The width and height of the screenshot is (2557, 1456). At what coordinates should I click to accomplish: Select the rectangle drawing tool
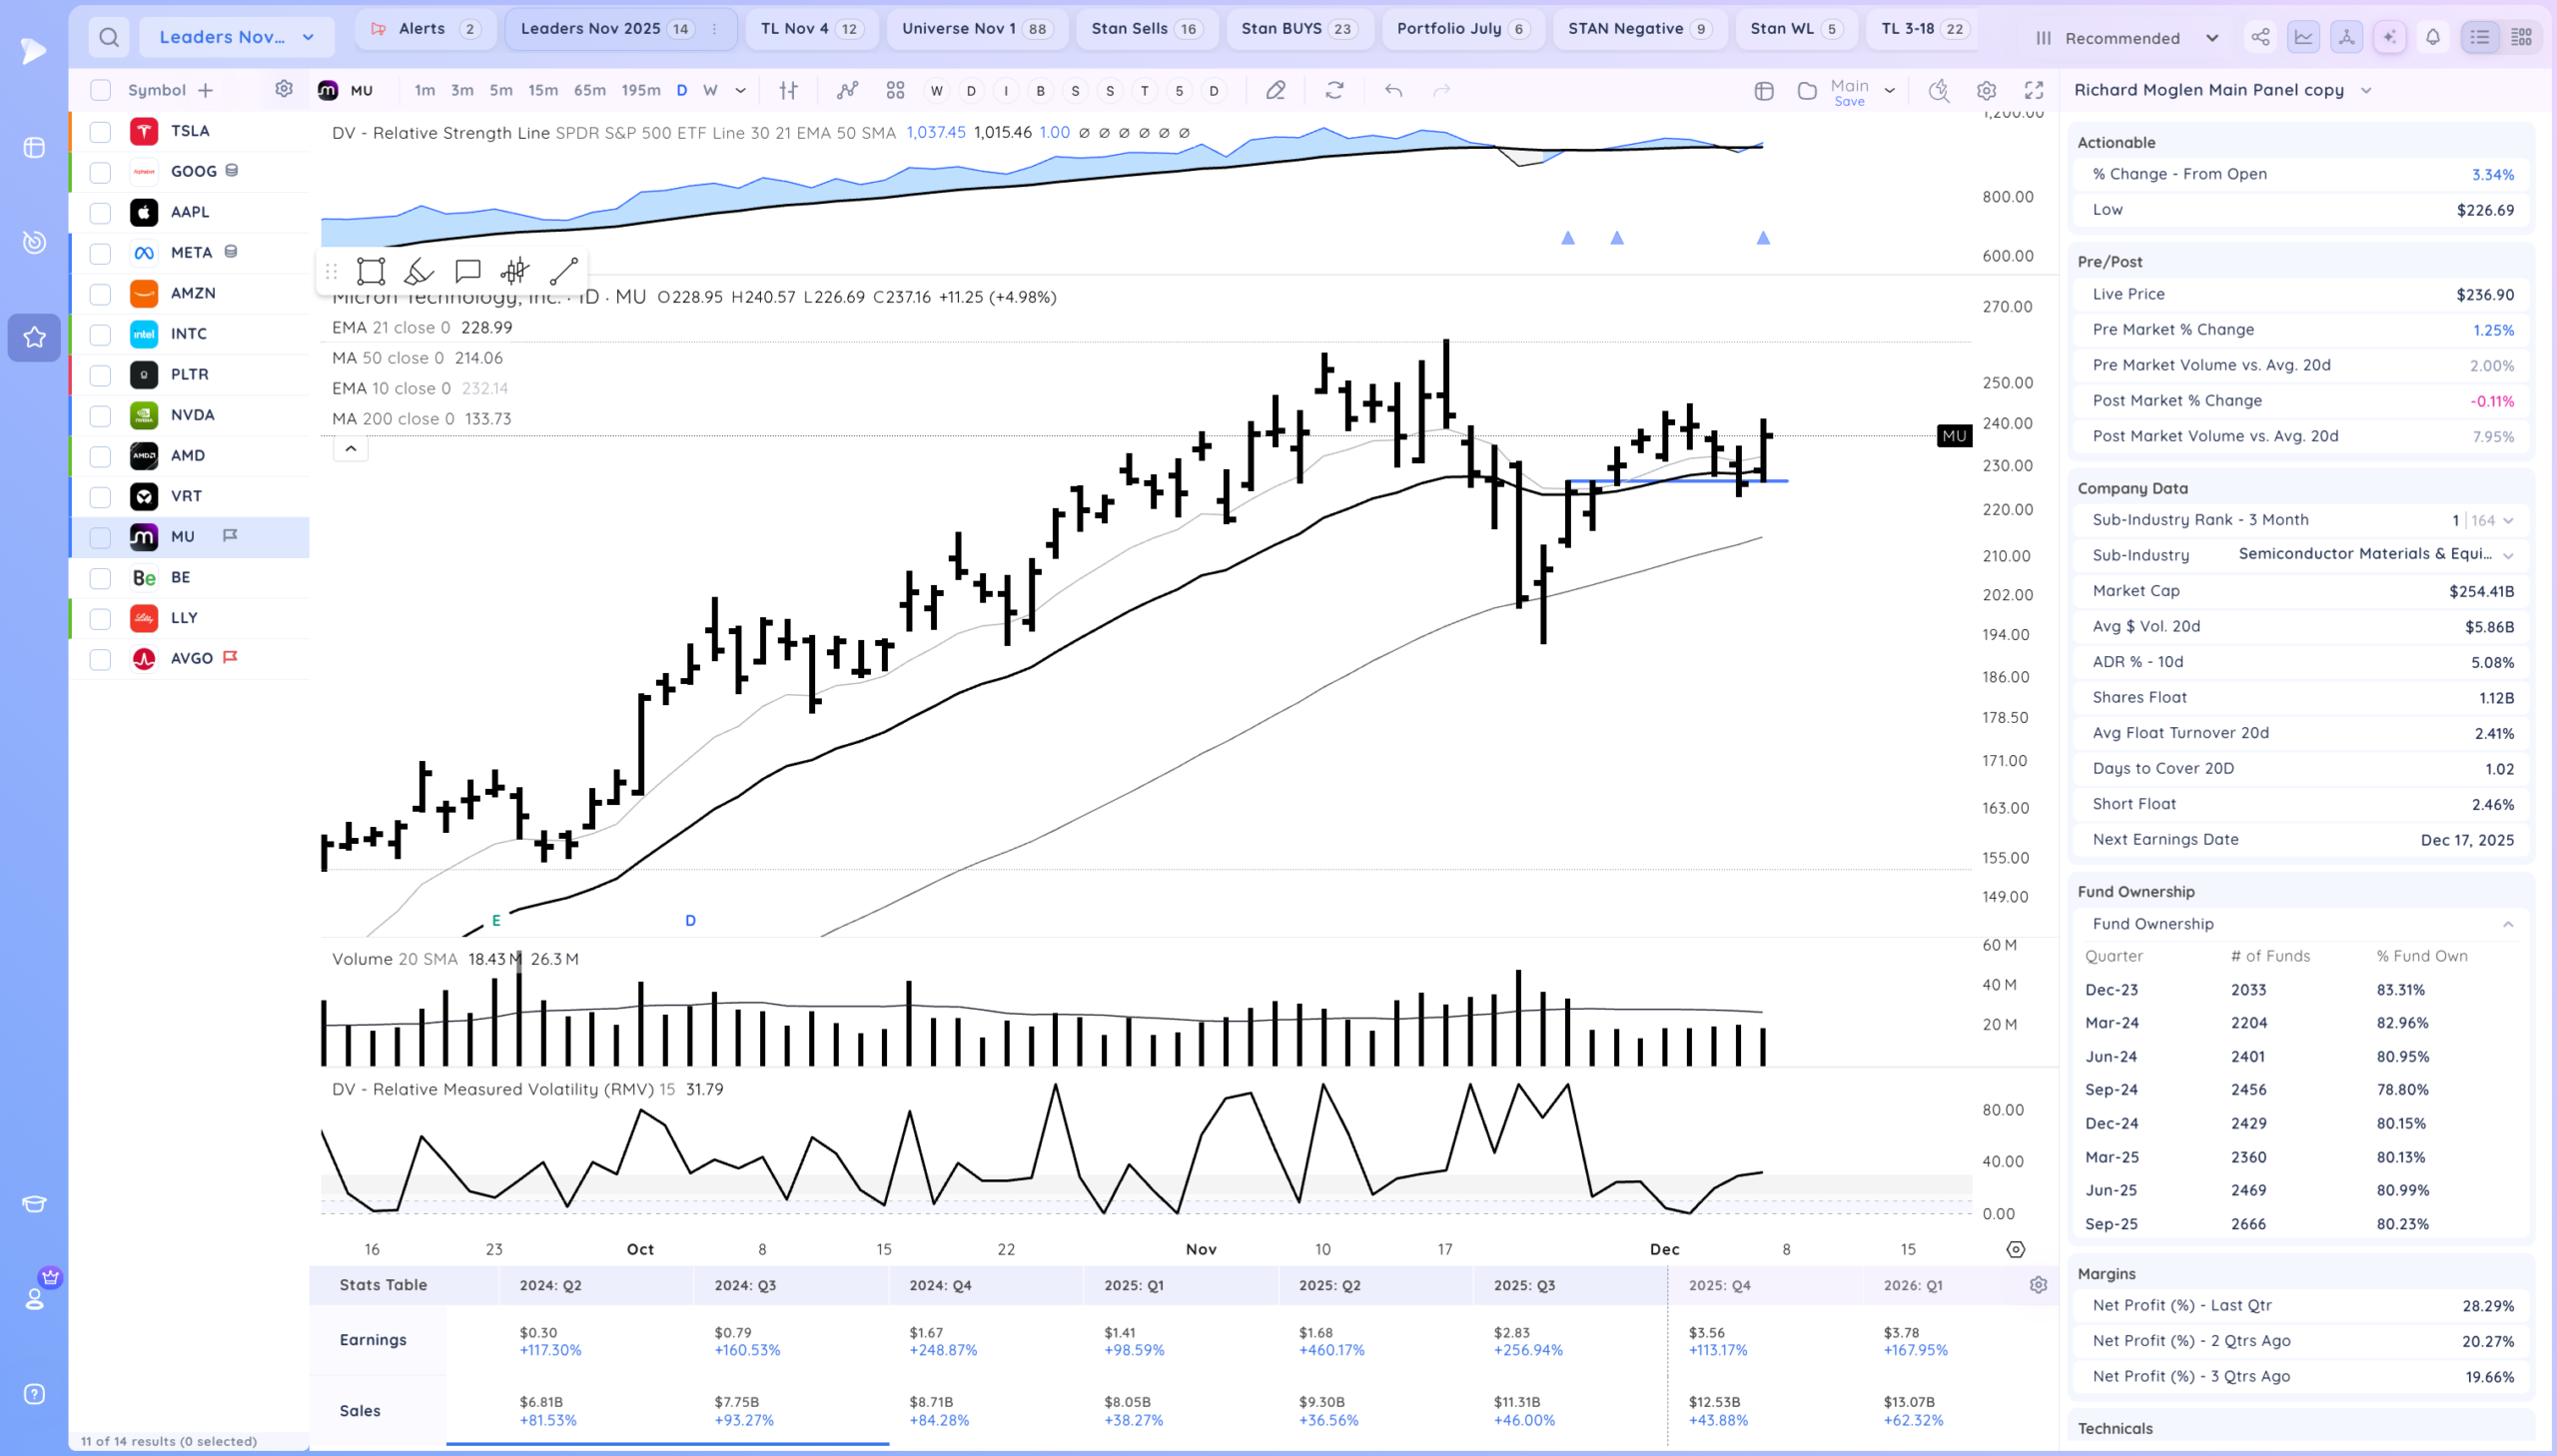371,271
